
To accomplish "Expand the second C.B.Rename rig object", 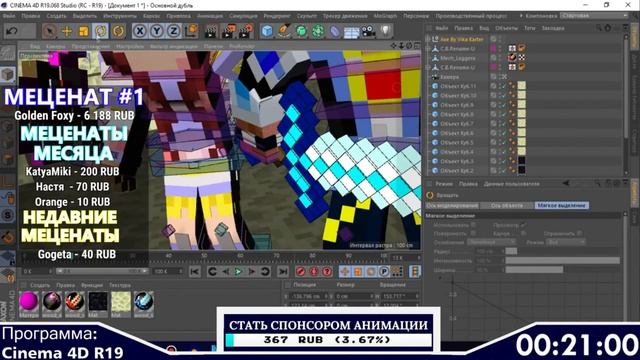I will 428,67.
